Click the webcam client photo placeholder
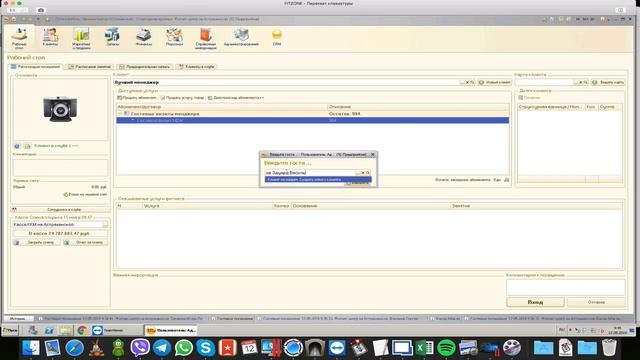The width and height of the screenshot is (640, 360). 60,109
